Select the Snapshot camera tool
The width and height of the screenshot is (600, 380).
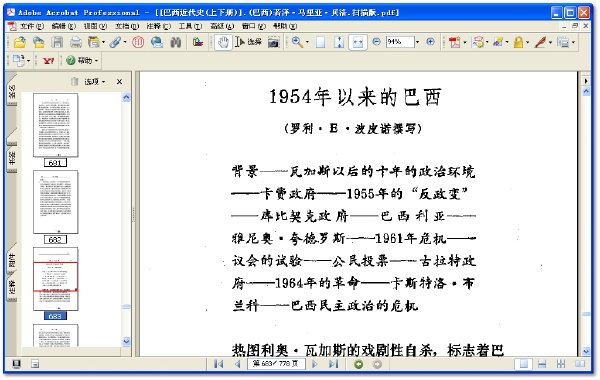[x=274, y=42]
